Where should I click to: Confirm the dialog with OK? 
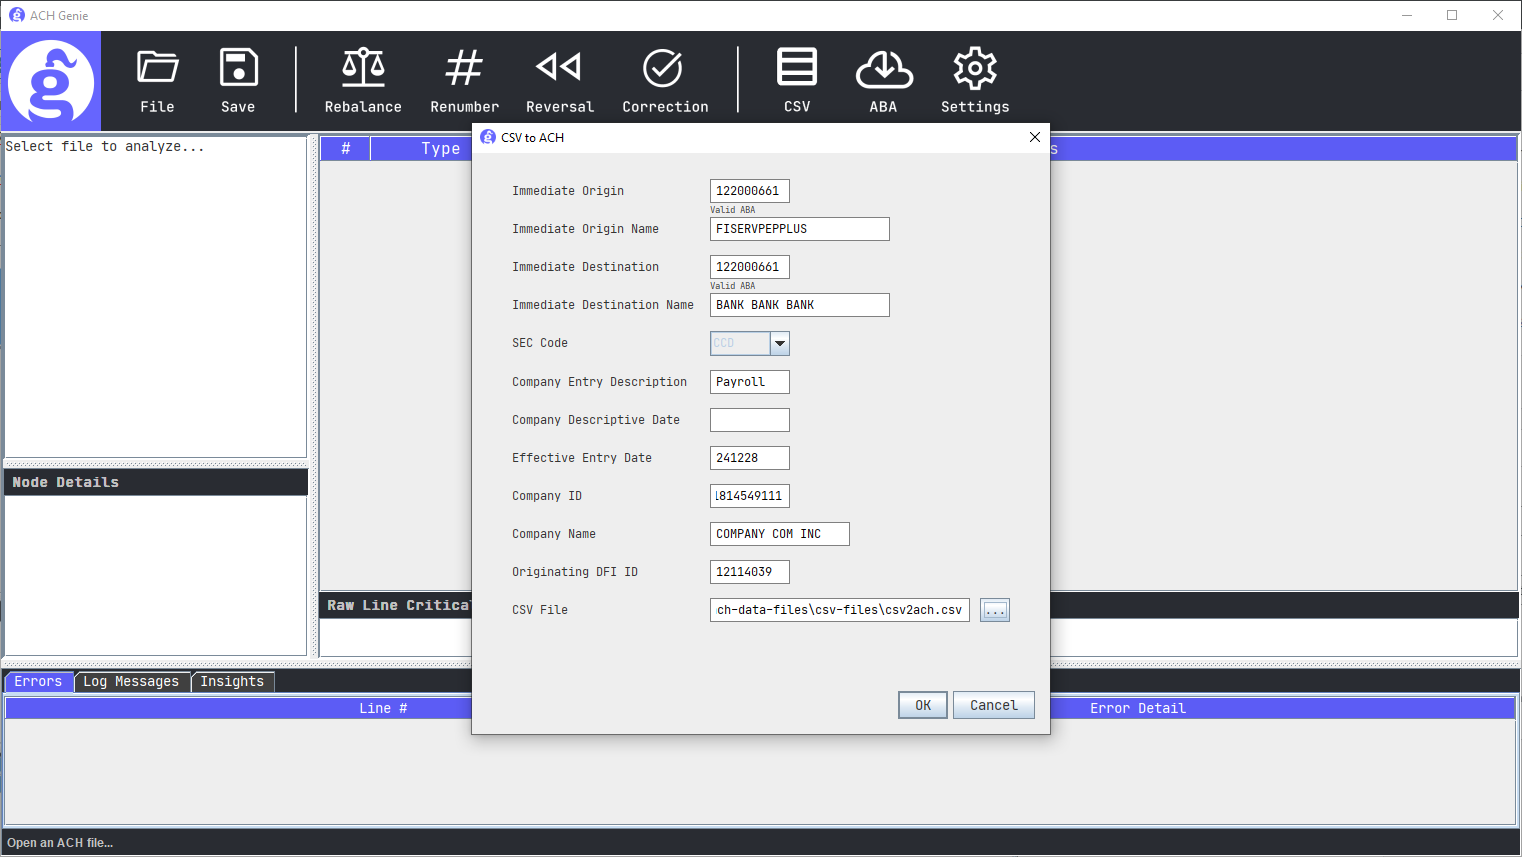pyautogui.click(x=923, y=705)
